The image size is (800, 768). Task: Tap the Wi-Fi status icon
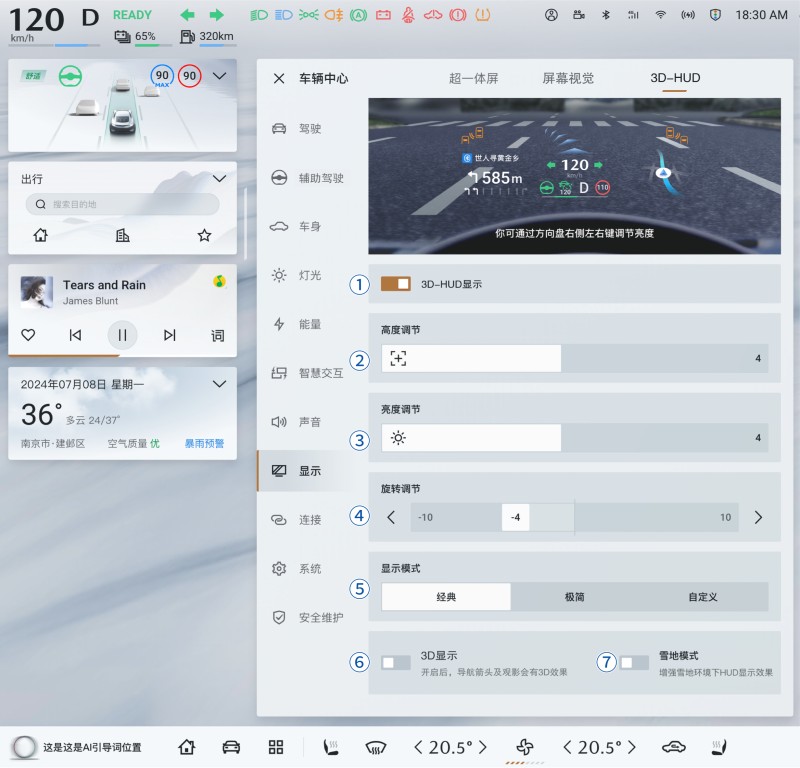tap(660, 15)
